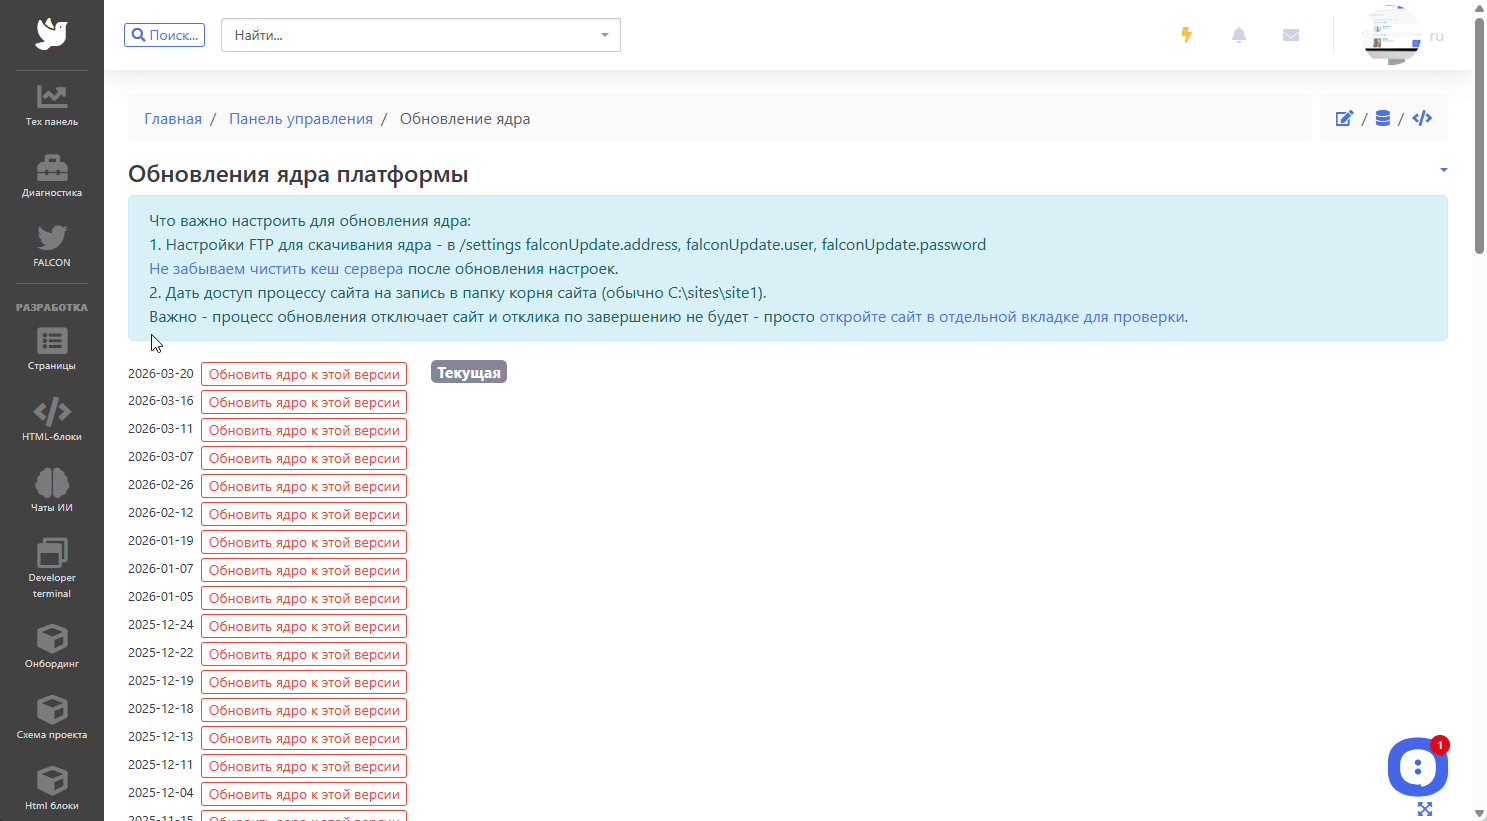This screenshot has width=1487, height=821.
Task: Open Панель управления breadcrumb link
Action: (x=300, y=119)
